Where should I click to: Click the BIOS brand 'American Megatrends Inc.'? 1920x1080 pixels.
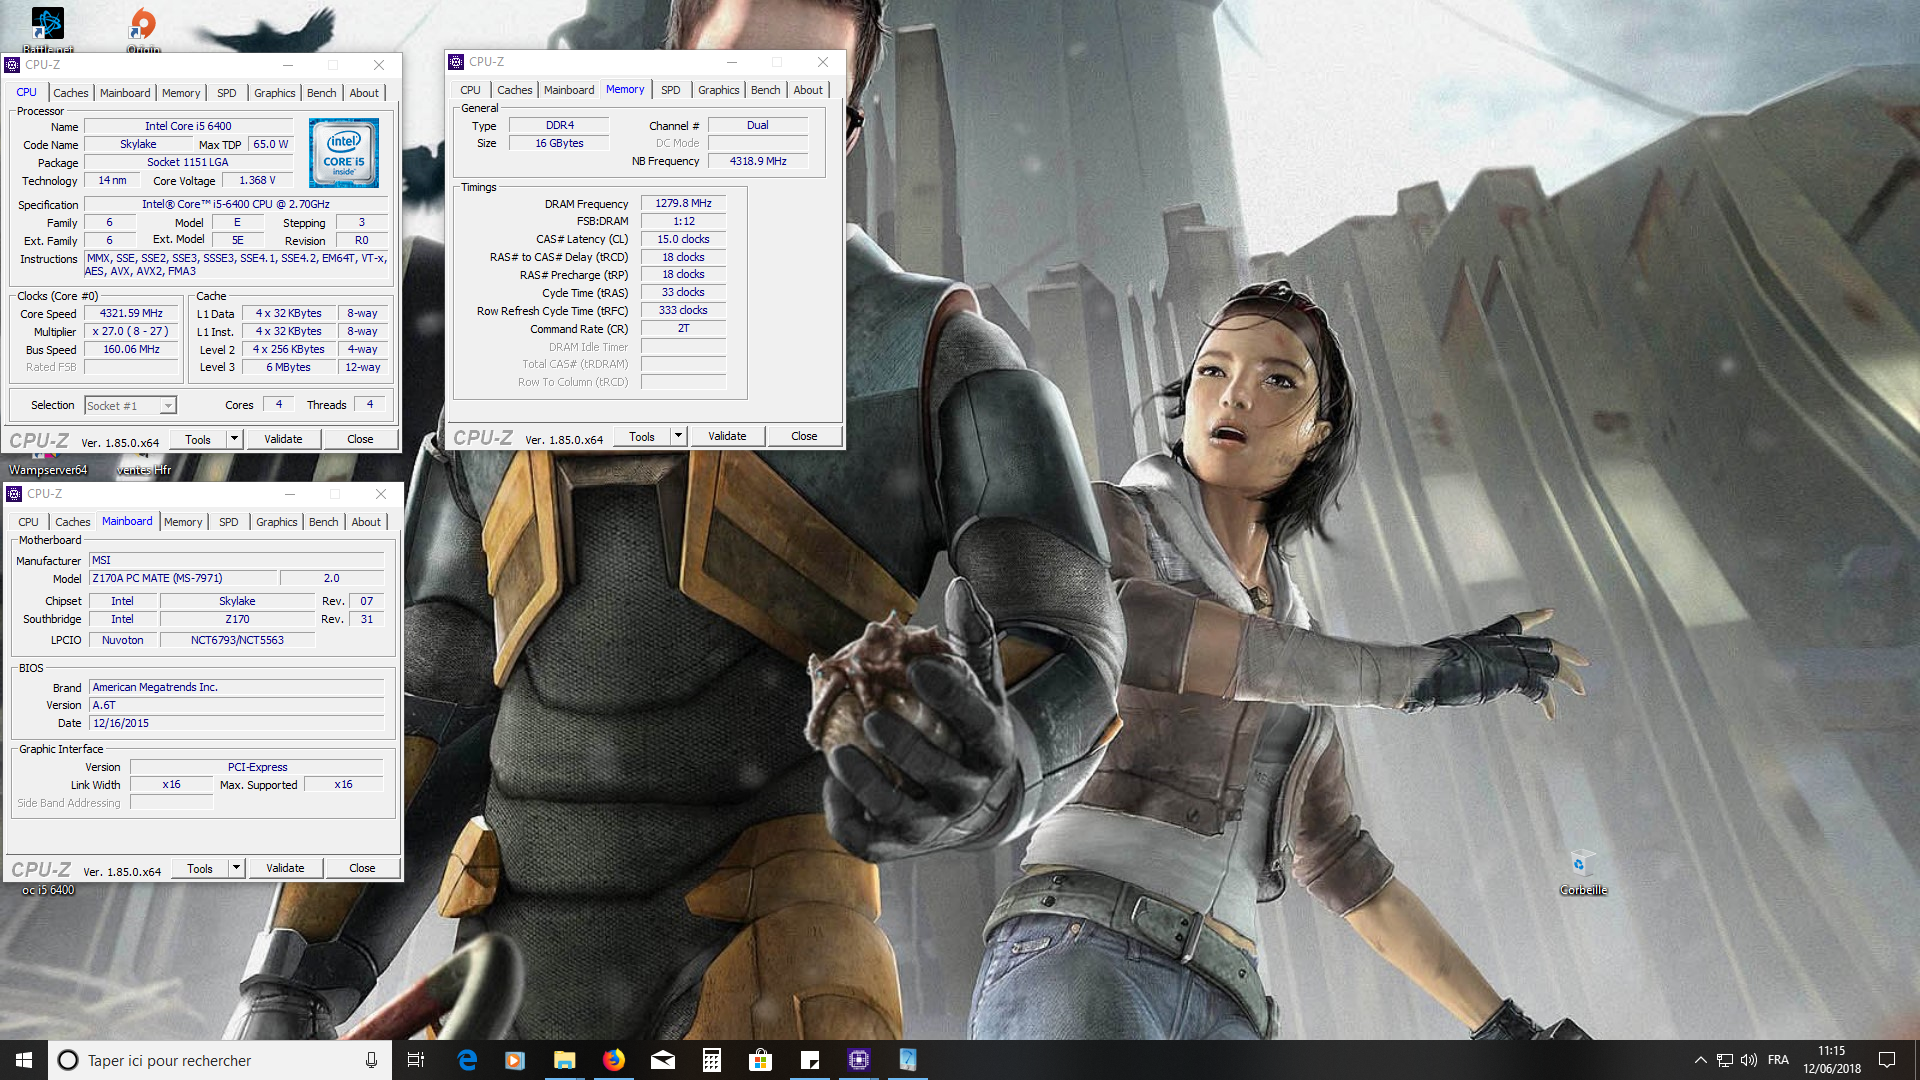(237, 687)
